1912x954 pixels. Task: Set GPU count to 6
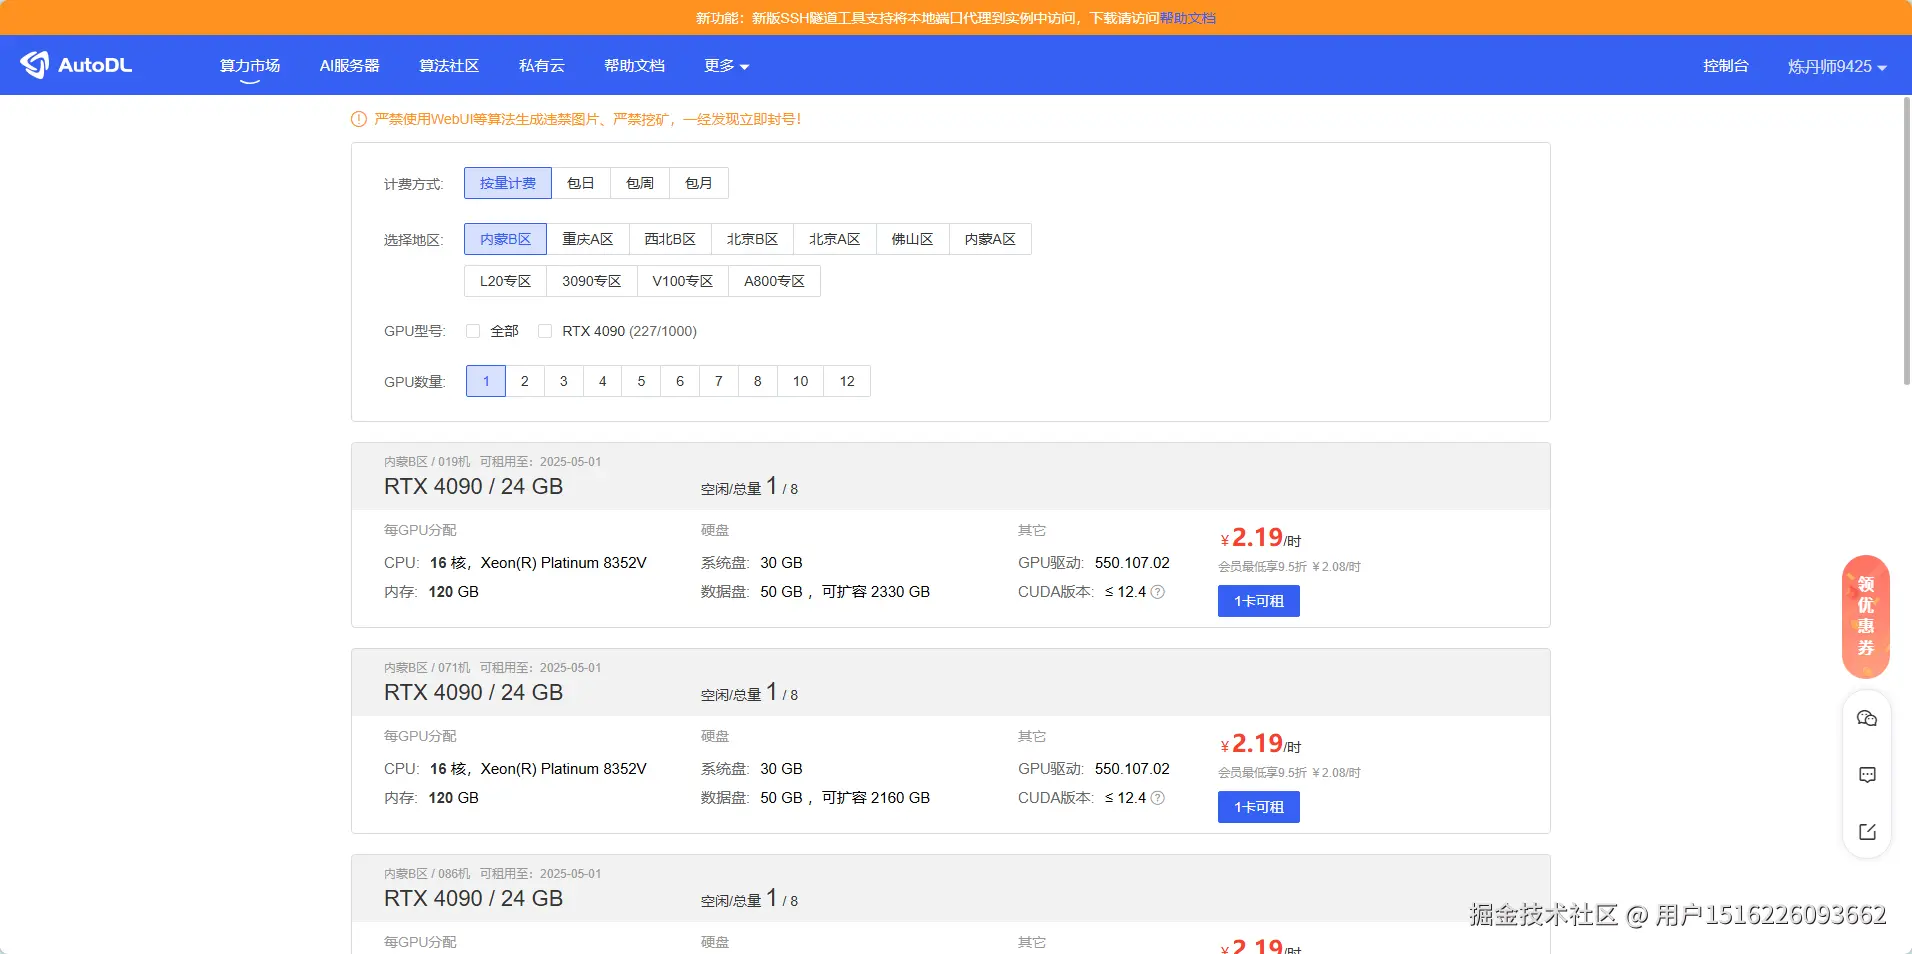click(680, 381)
